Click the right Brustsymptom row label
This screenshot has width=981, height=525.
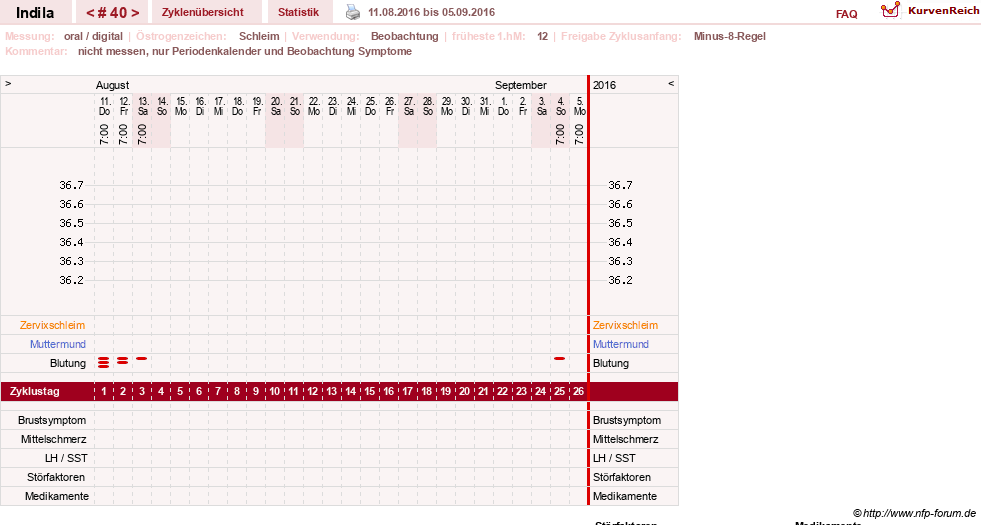click(x=627, y=421)
